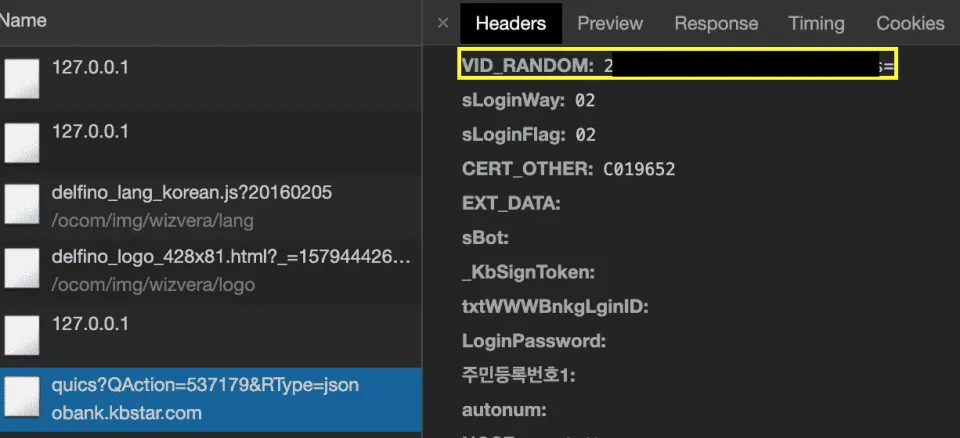Click the _KbSignToken parameter
The width and height of the screenshot is (960, 438).
click(528, 272)
